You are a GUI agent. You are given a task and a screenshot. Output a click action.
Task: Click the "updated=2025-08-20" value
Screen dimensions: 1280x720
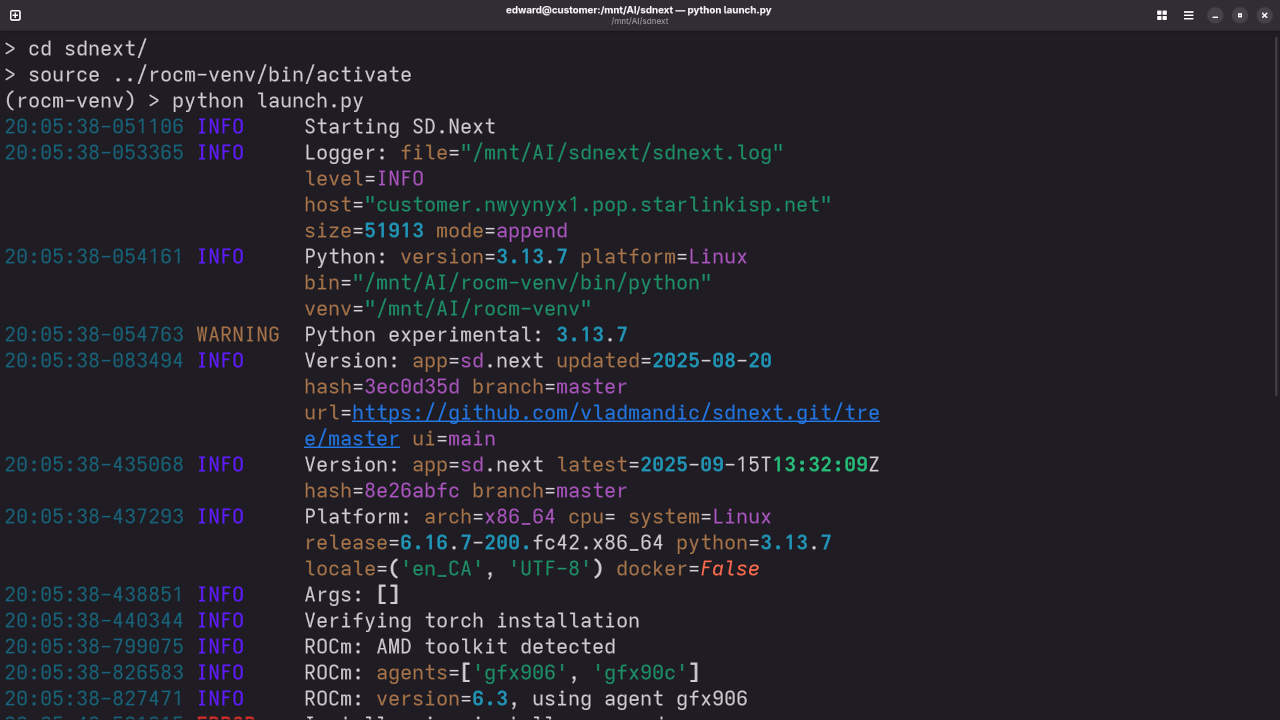click(664, 361)
